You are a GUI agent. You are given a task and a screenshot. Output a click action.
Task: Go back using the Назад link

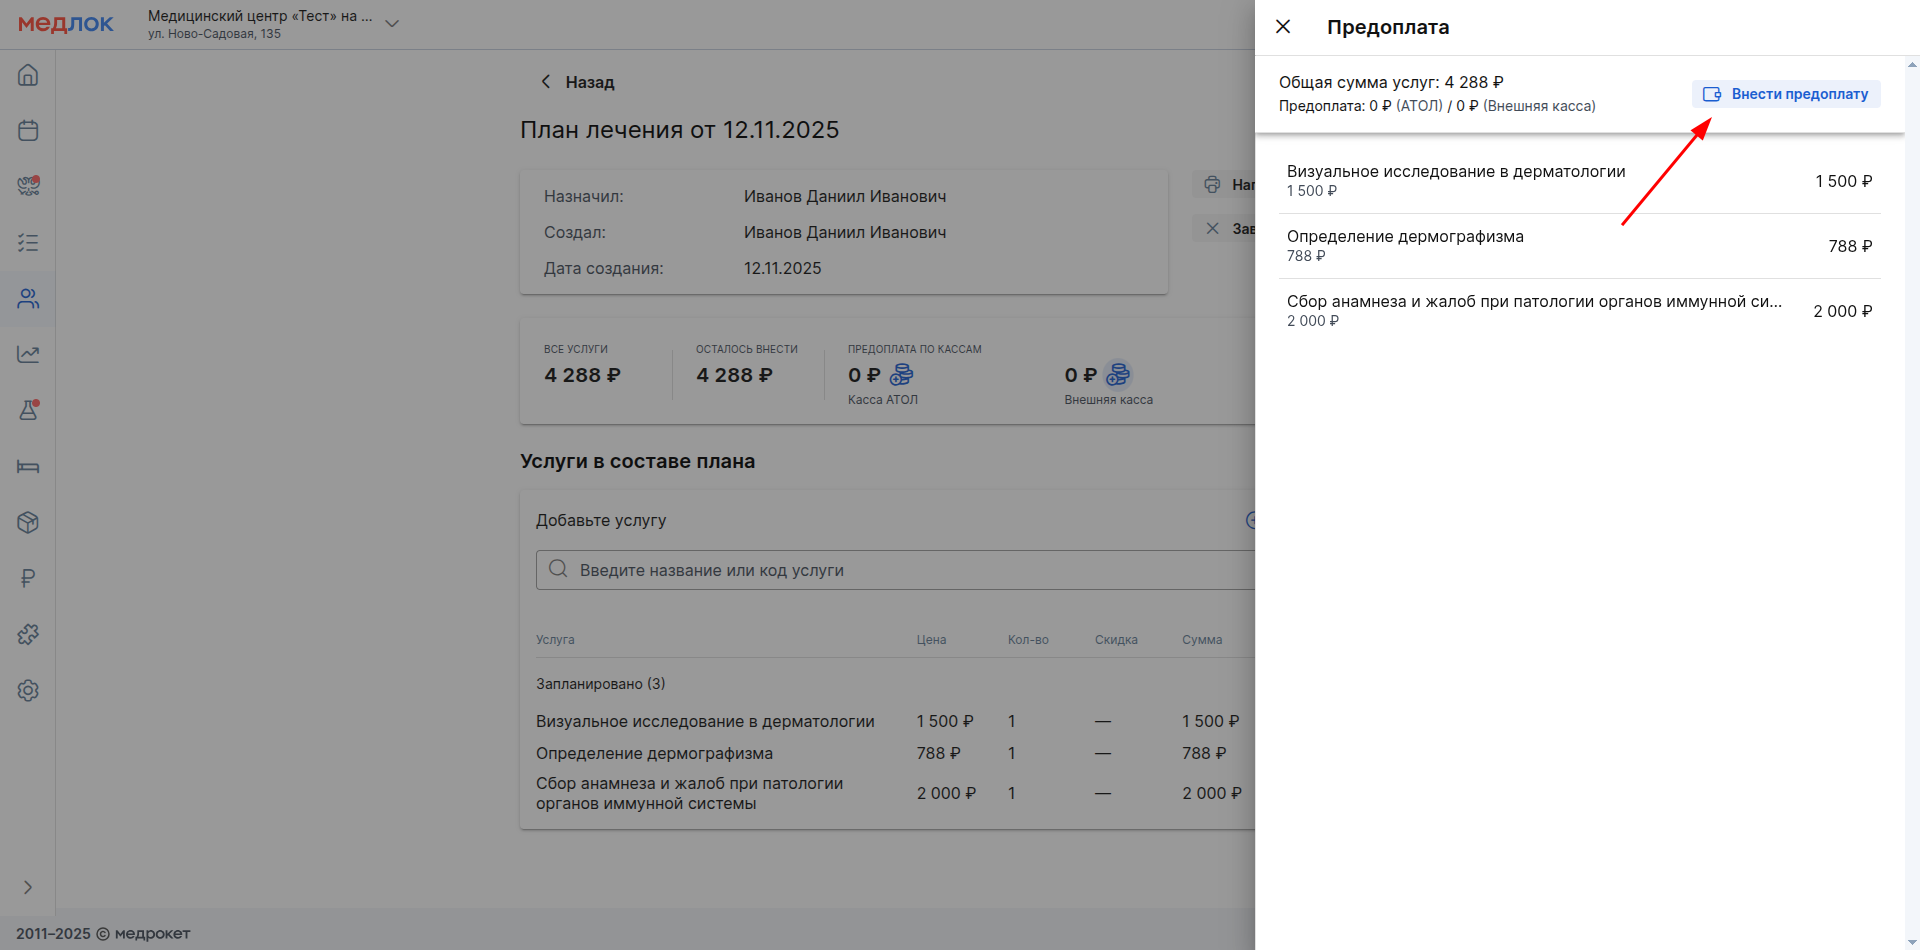coord(578,82)
